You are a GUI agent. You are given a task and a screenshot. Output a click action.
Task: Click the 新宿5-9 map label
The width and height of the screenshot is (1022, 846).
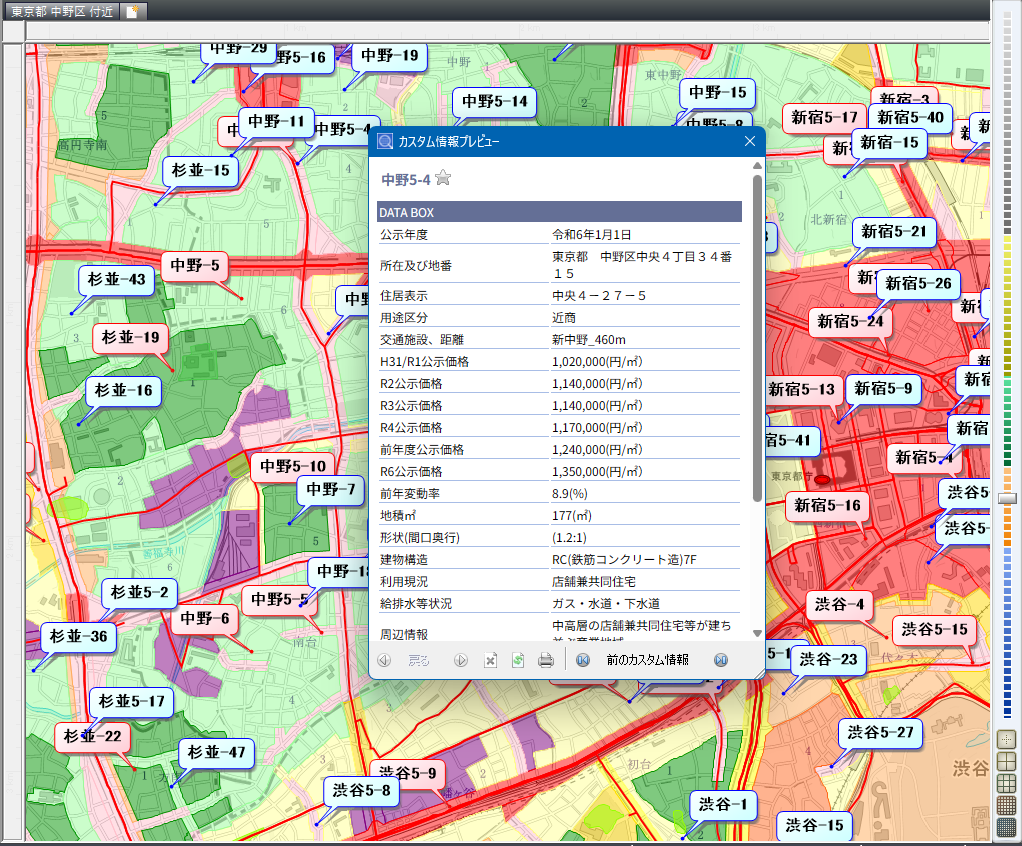pos(883,390)
